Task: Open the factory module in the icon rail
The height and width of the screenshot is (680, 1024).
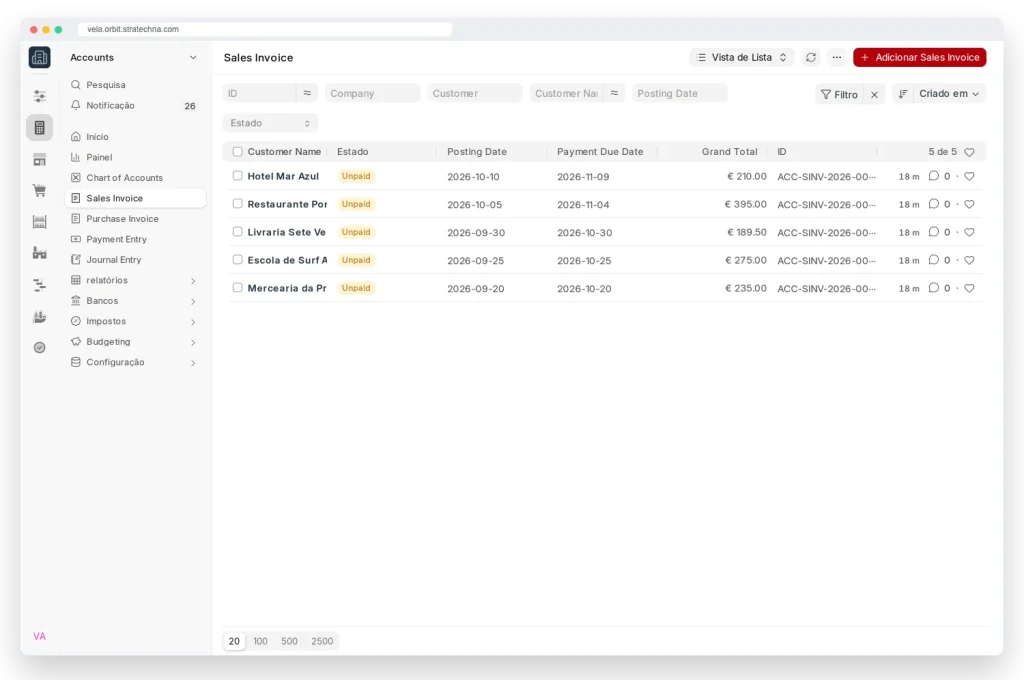Action: click(x=39, y=253)
